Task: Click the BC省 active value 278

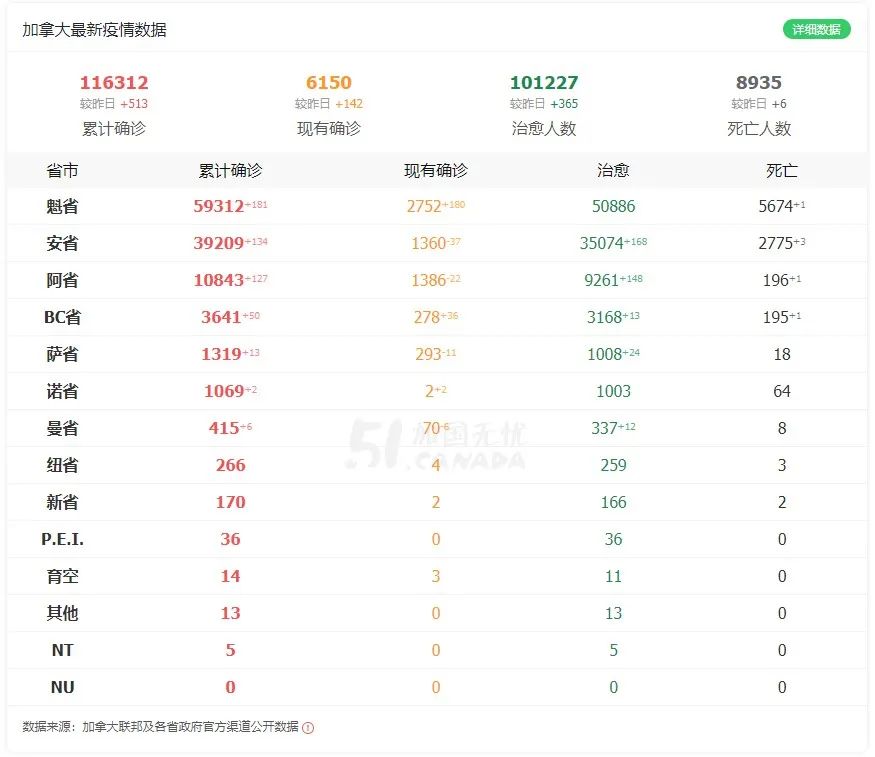Action: [427, 317]
